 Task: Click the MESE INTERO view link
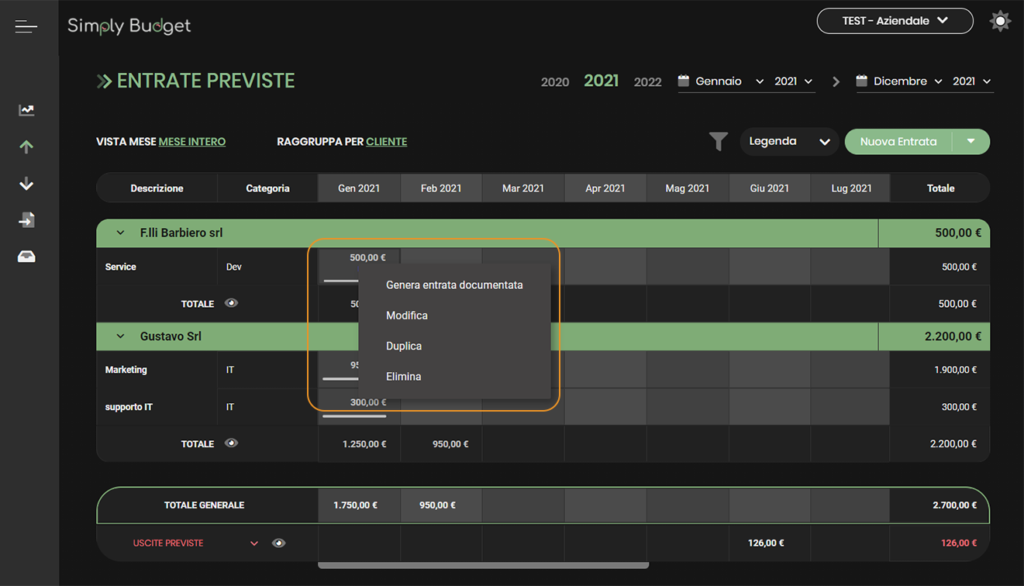(x=192, y=142)
